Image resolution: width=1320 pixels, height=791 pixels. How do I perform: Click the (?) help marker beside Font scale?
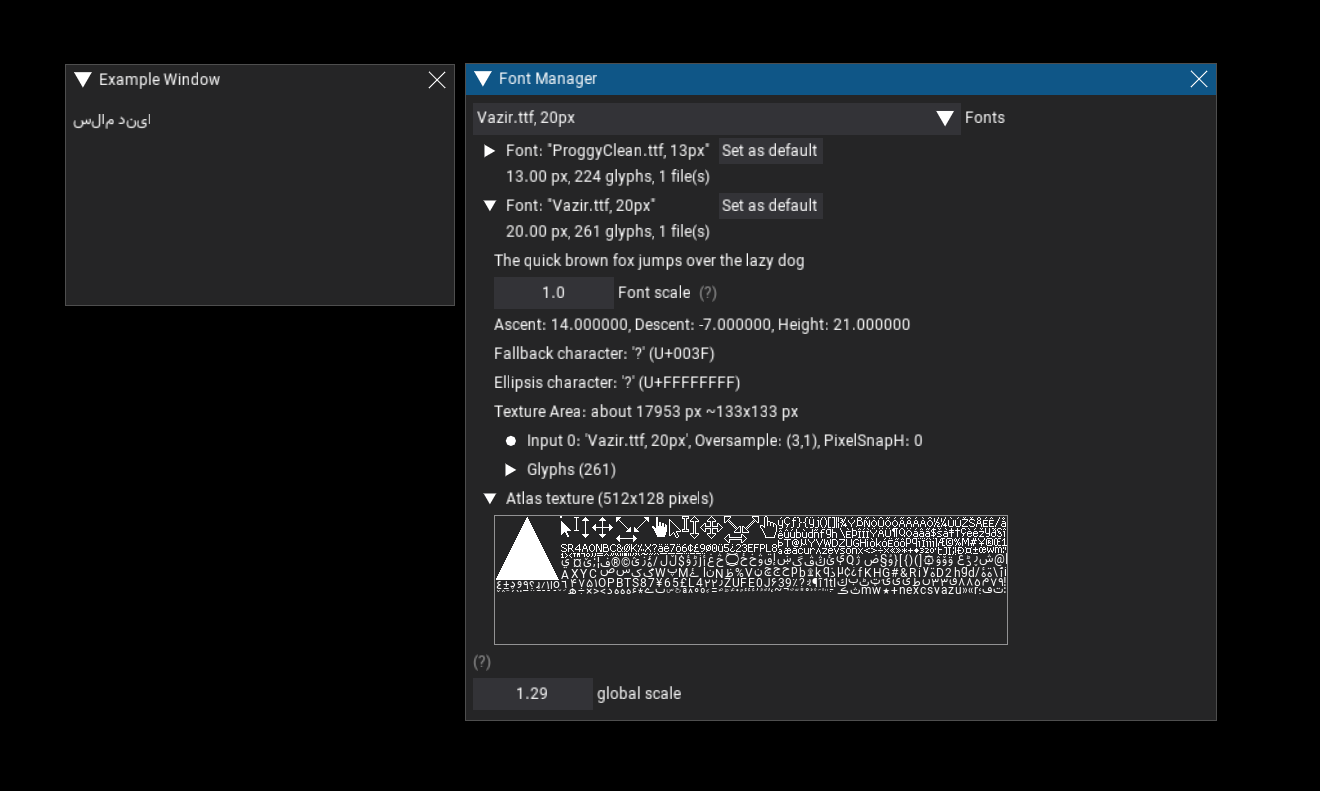pos(708,293)
